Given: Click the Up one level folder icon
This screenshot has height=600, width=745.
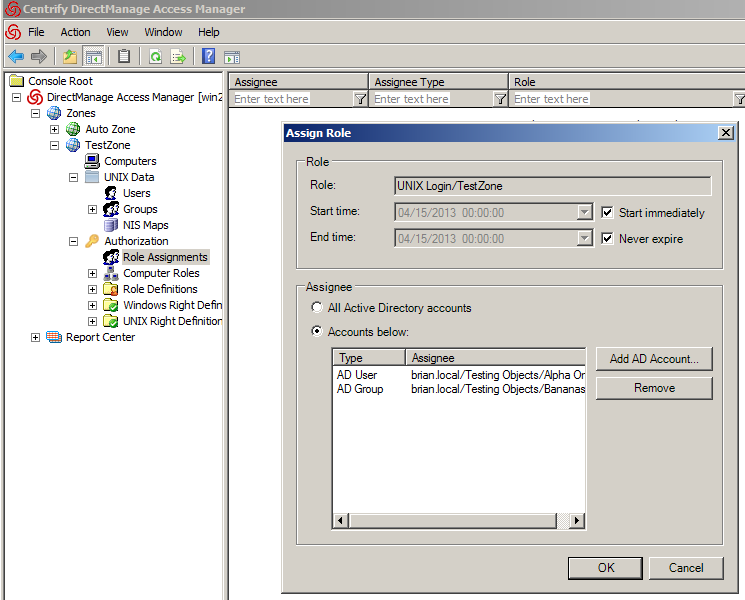Looking at the screenshot, I should pyautogui.click(x=70, y=57).
